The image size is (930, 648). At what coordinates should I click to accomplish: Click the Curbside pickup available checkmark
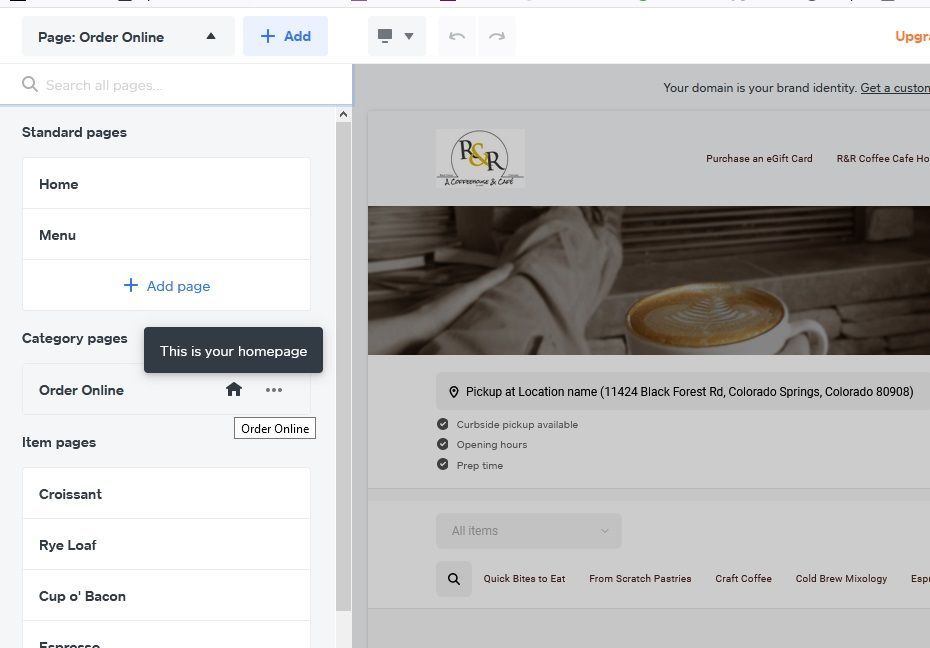pos(443,424)
